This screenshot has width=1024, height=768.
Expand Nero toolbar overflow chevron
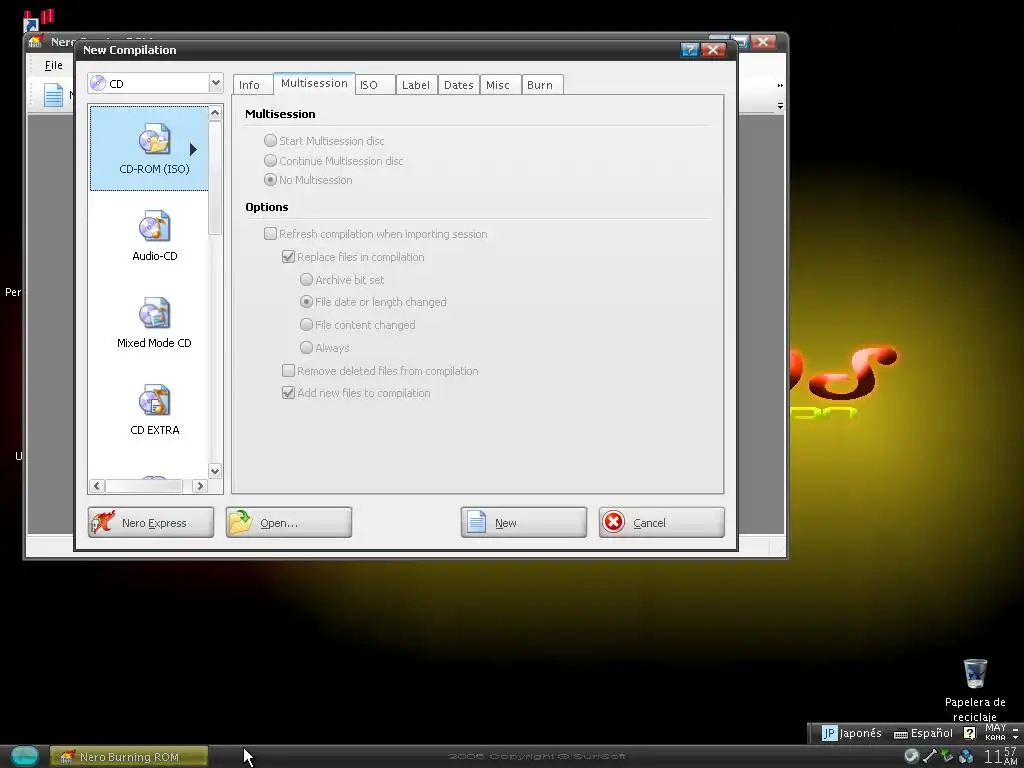[780, 86]
